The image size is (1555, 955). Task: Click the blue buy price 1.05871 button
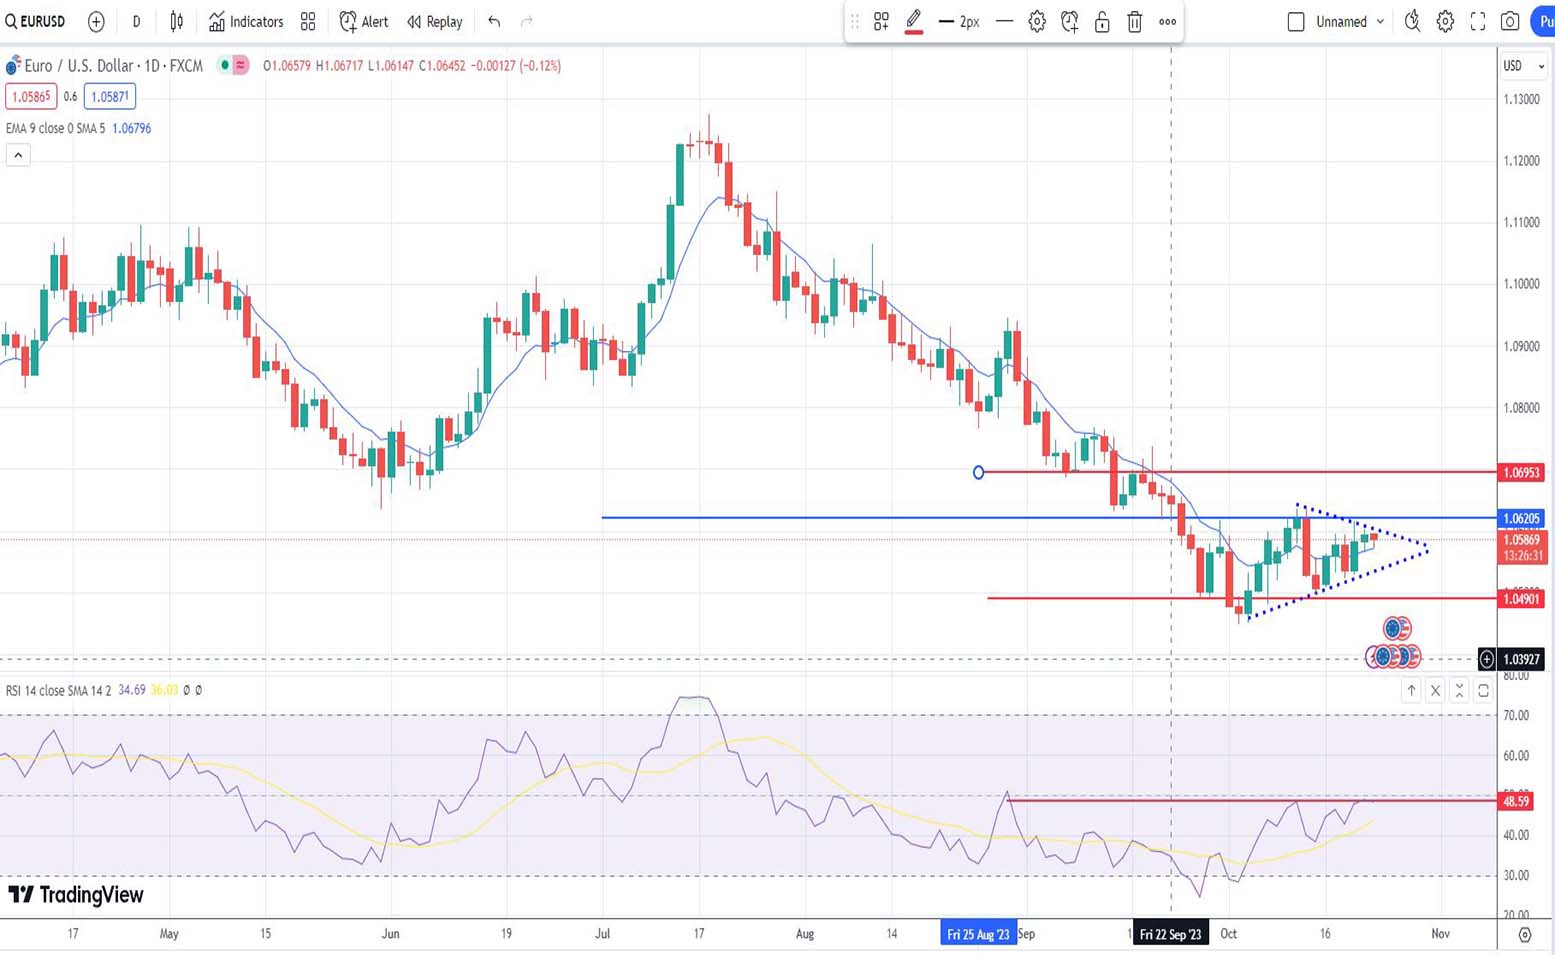tap(110, 97)
